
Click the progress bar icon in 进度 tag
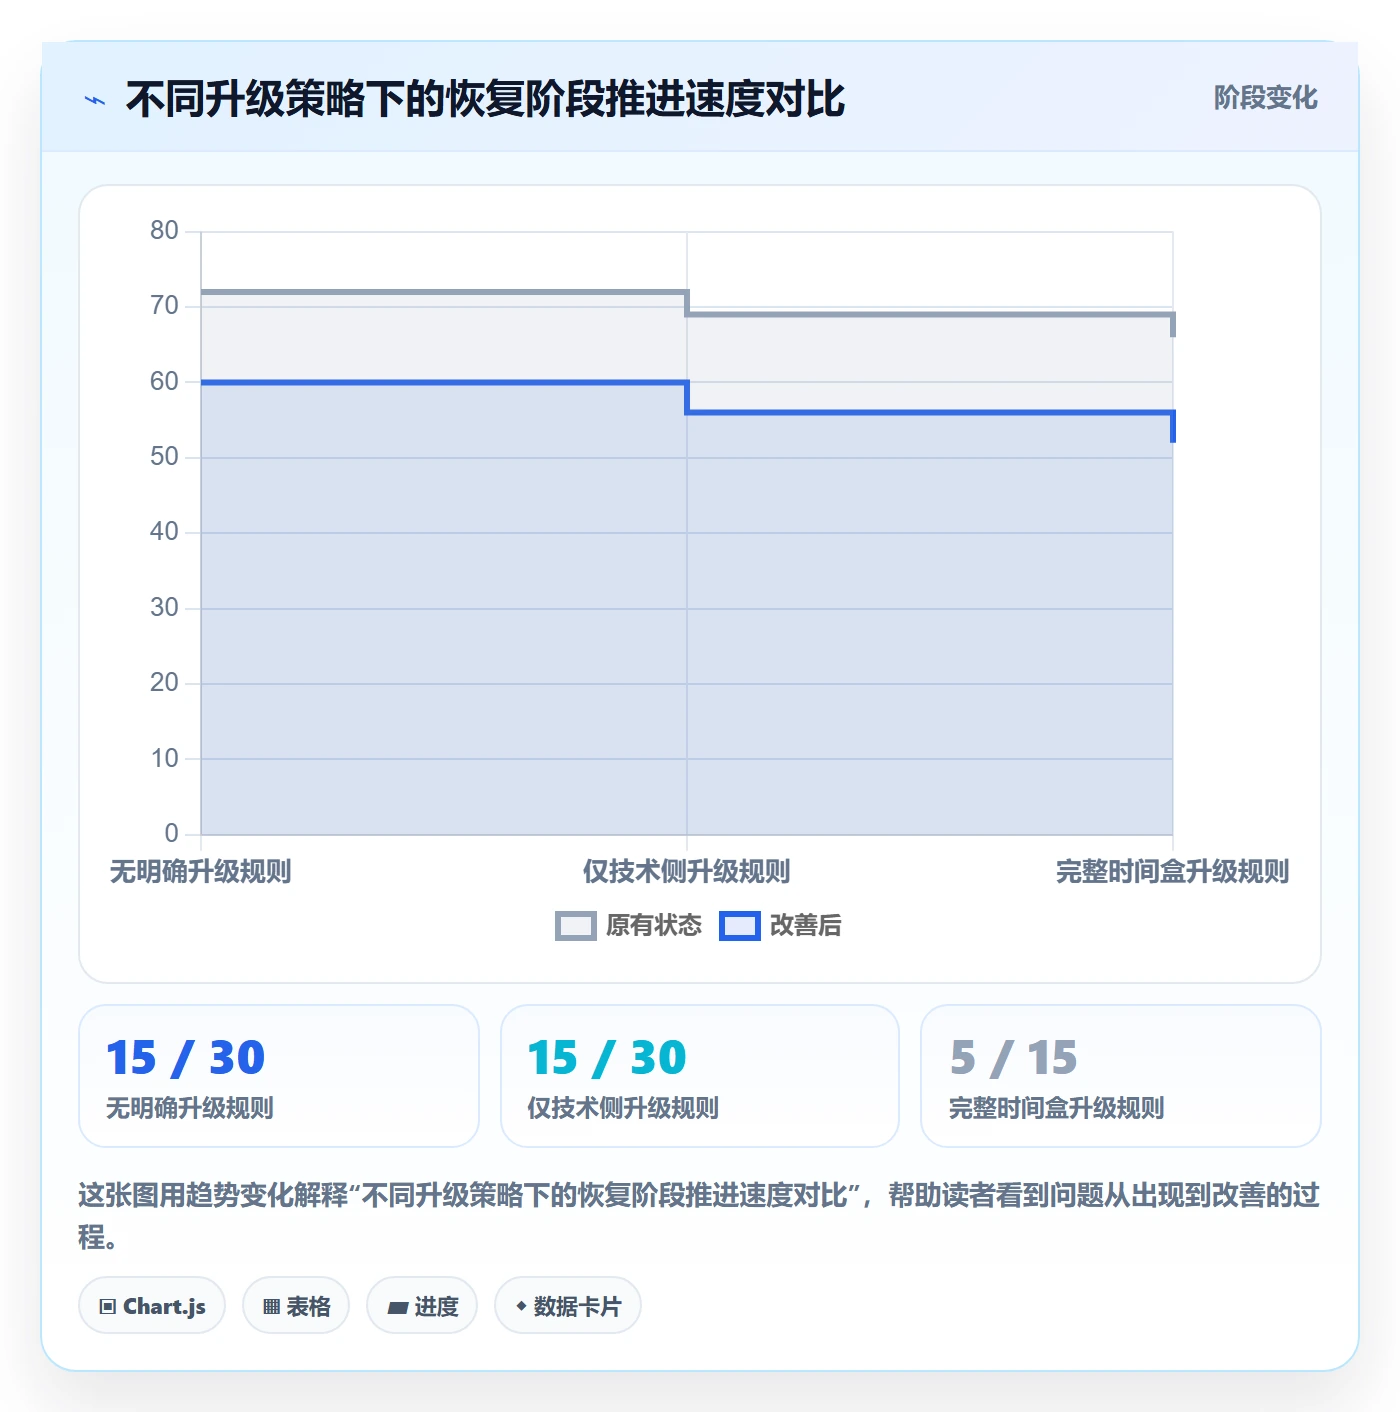(397, 1307)
